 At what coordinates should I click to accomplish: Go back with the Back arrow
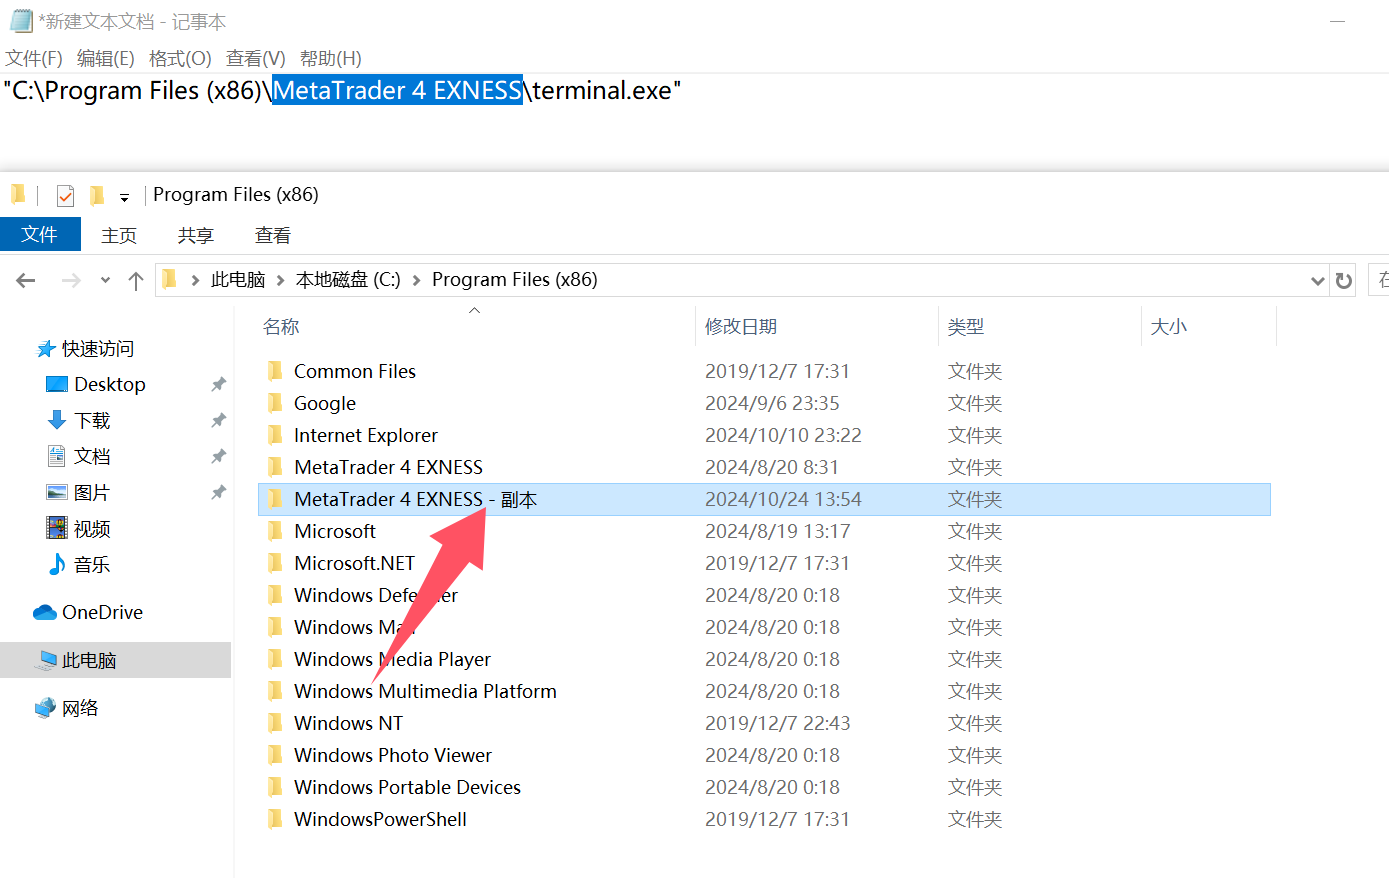click(26, 281)
